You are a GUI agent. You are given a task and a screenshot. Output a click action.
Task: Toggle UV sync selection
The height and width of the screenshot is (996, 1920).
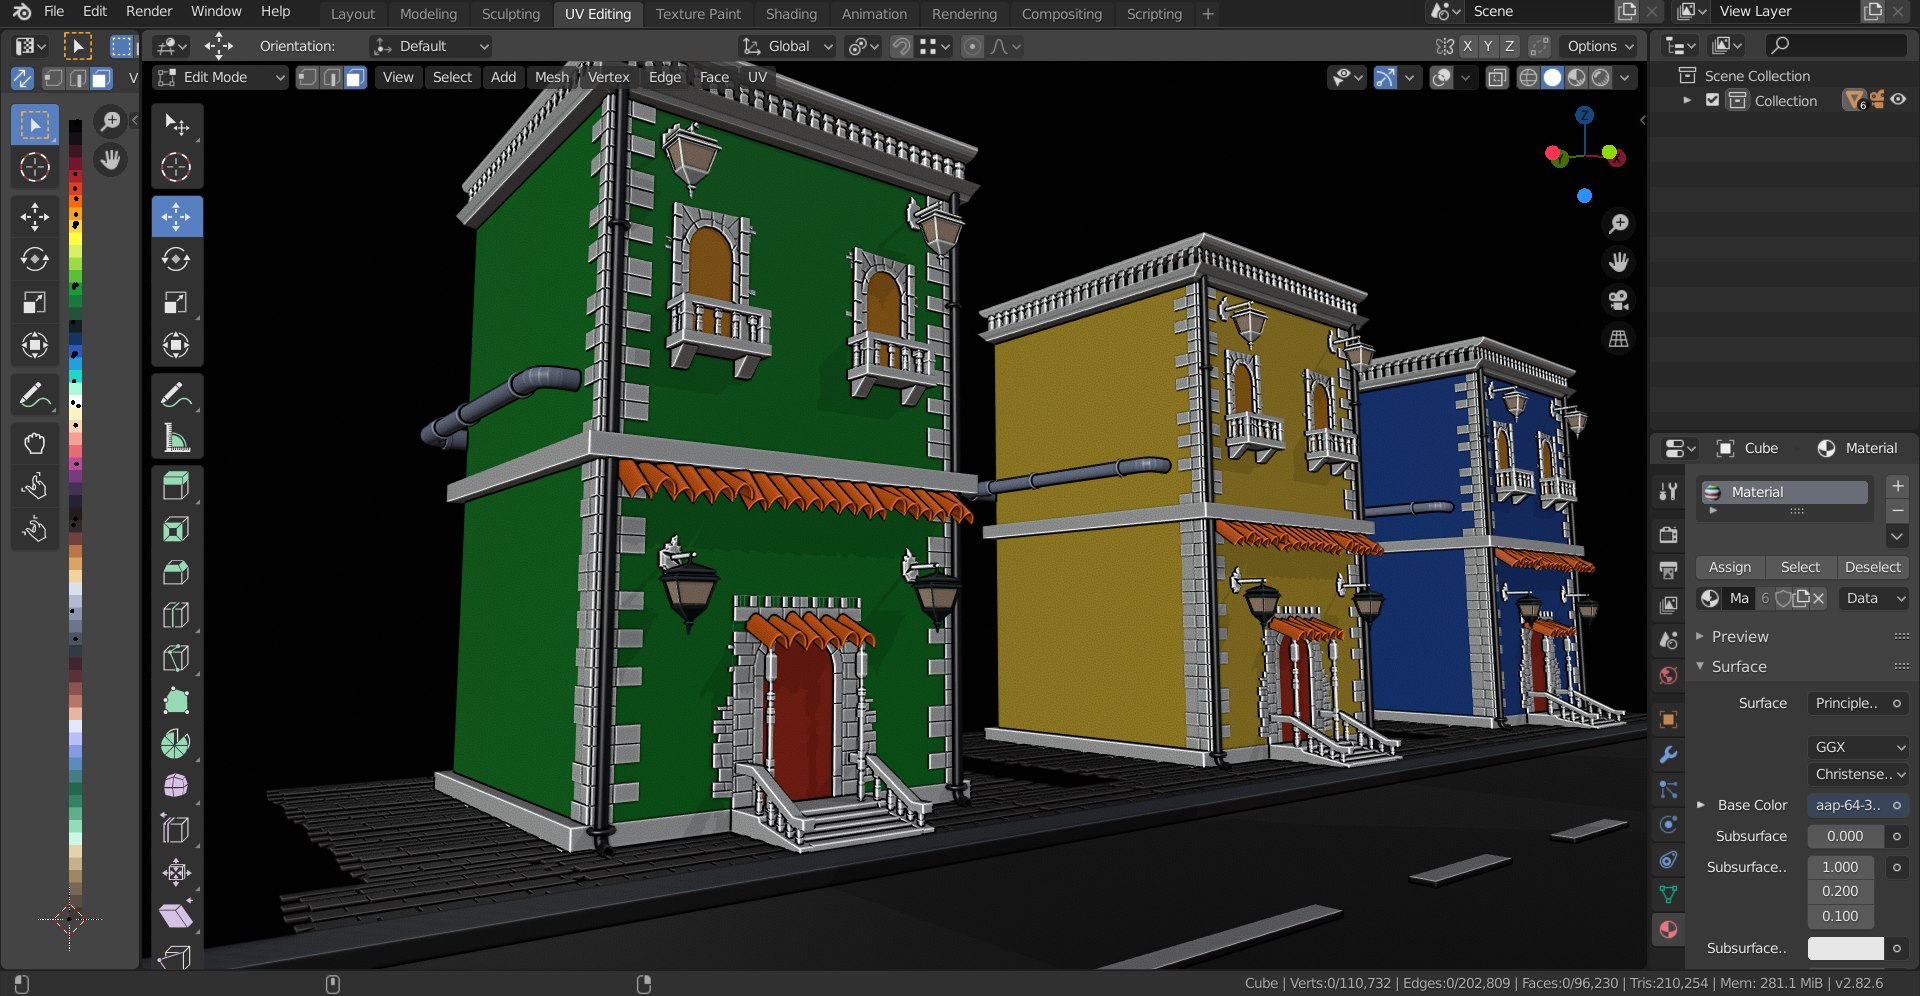click(22, 78)
